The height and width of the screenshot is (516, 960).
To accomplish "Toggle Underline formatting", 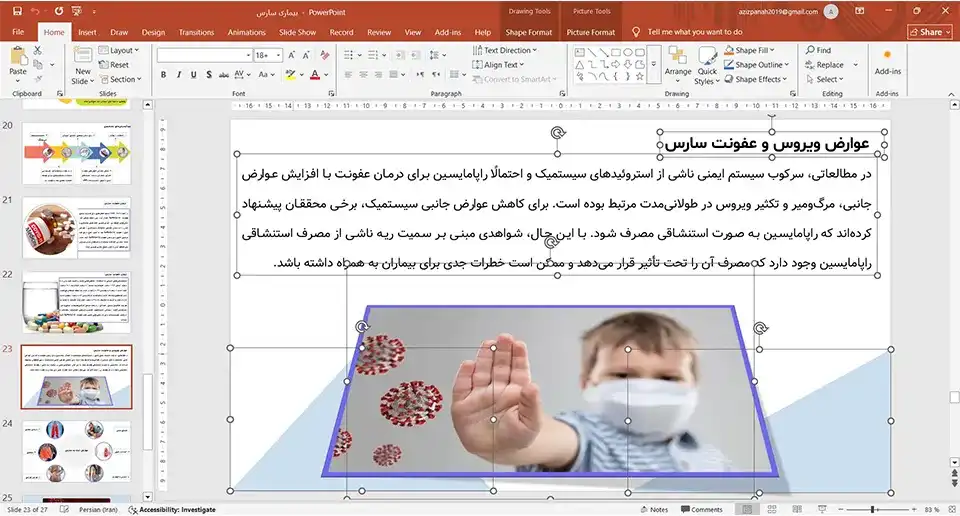I will point(193,75).
